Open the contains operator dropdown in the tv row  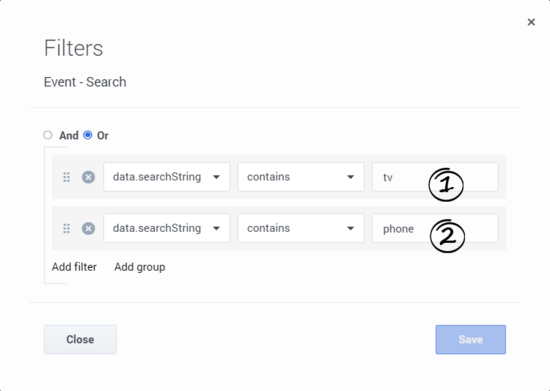(301, 177)
